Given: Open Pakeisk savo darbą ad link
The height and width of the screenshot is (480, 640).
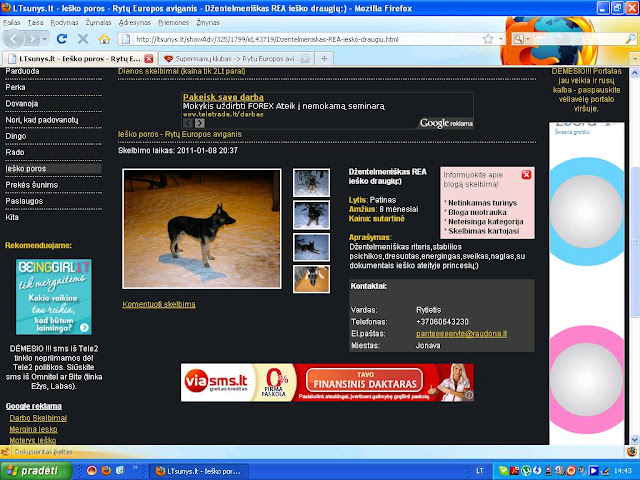Looking at the screenshot, I should [x=223, y=97].
